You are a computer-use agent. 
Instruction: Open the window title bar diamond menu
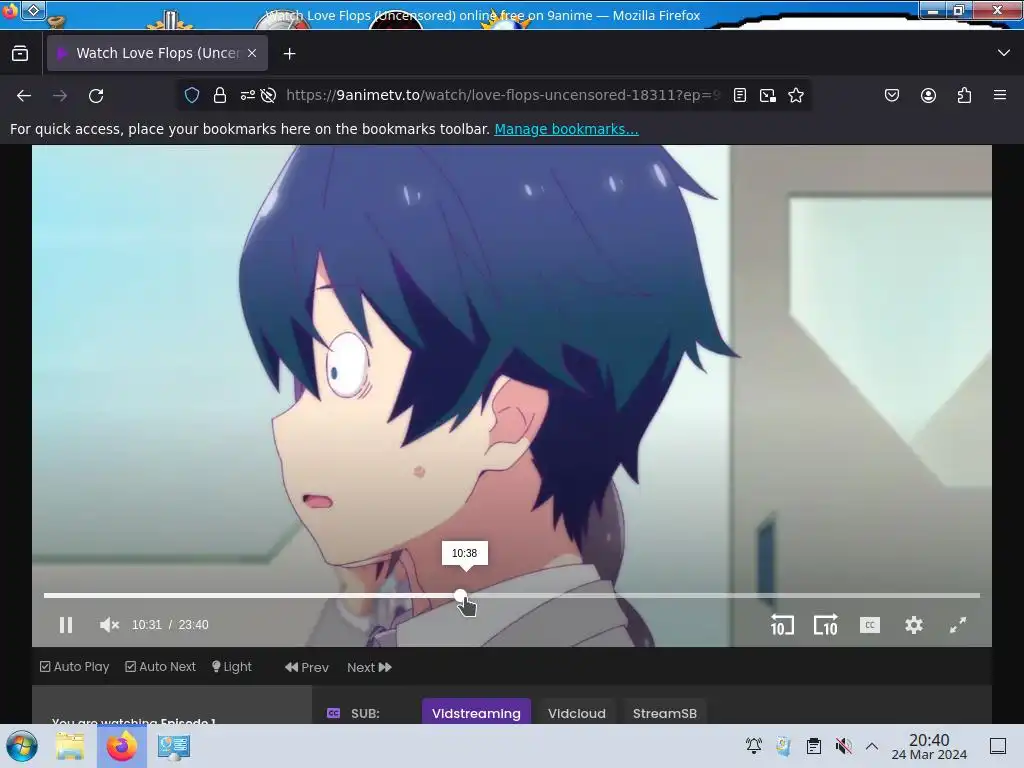[x=33, y=10]
